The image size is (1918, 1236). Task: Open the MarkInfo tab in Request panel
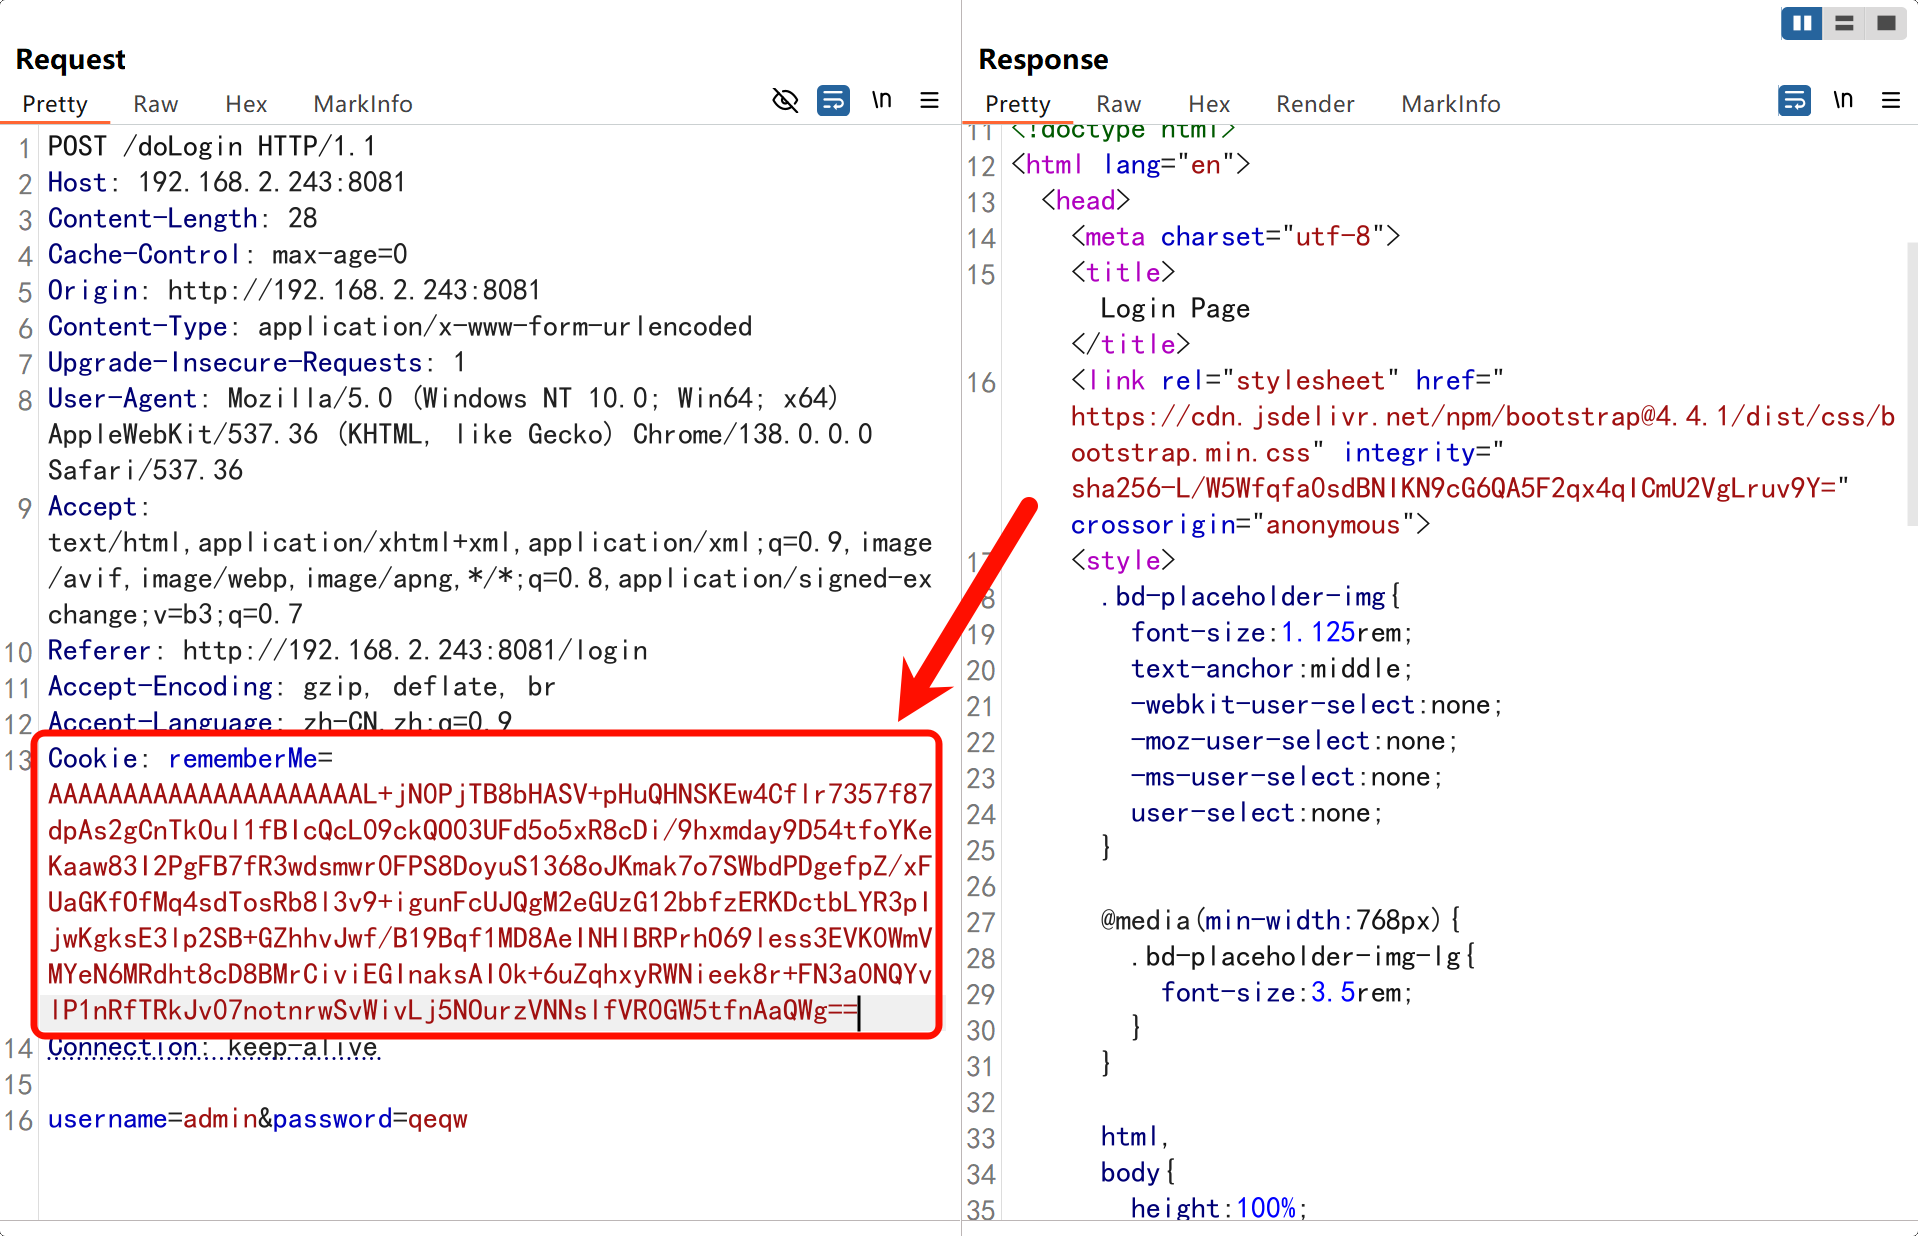(x=362, y=104)
